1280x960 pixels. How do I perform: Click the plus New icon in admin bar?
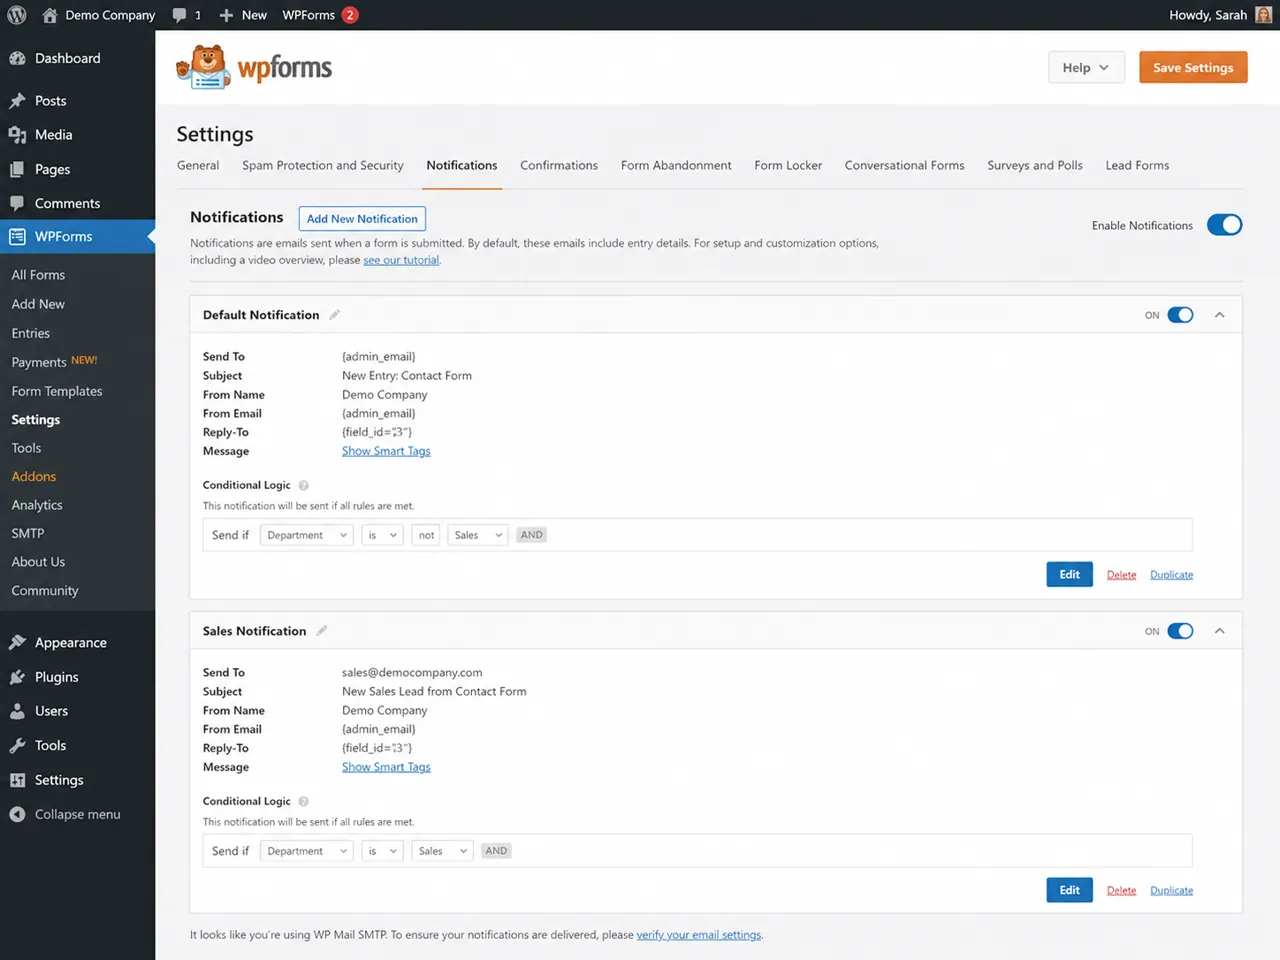click(x=226, y=15)
